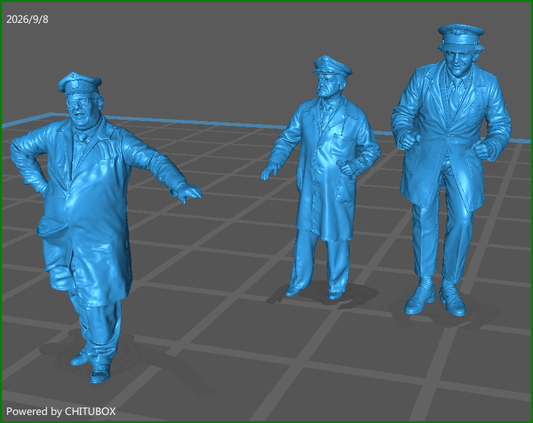Click the right figure's left fist
Image resolution: width=533 pixels, height=423 pixels.
pyautogui.click(x=483, y=150)
